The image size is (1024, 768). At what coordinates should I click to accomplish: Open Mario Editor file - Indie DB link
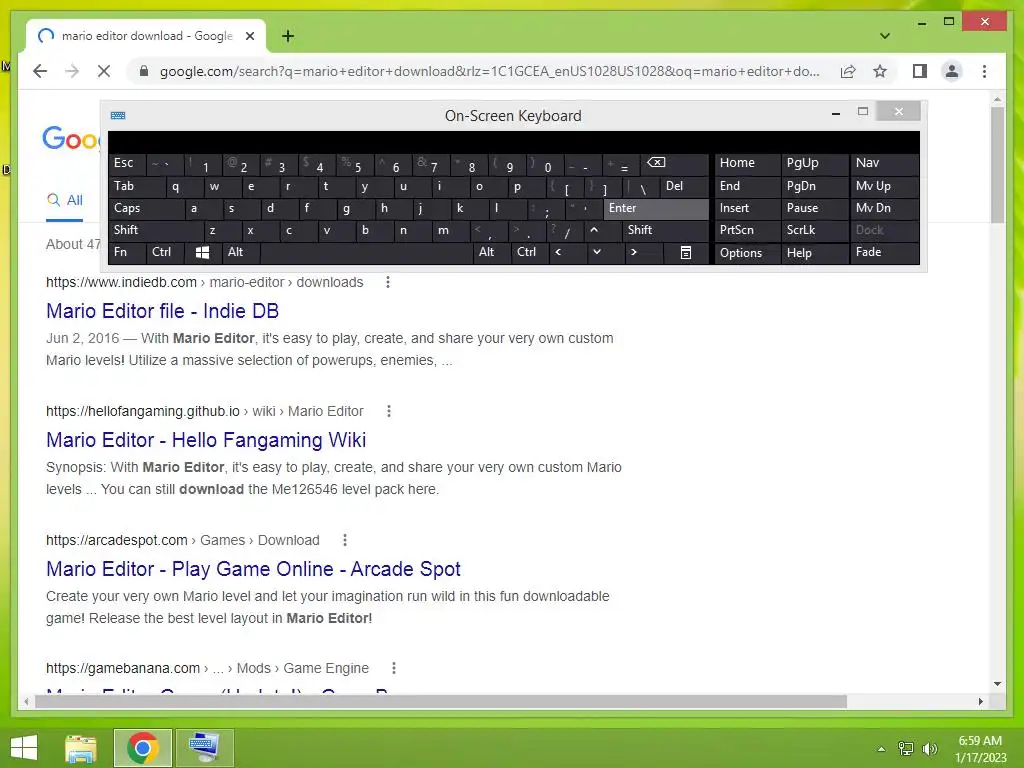pyautogui.click(x=163, y=311)
